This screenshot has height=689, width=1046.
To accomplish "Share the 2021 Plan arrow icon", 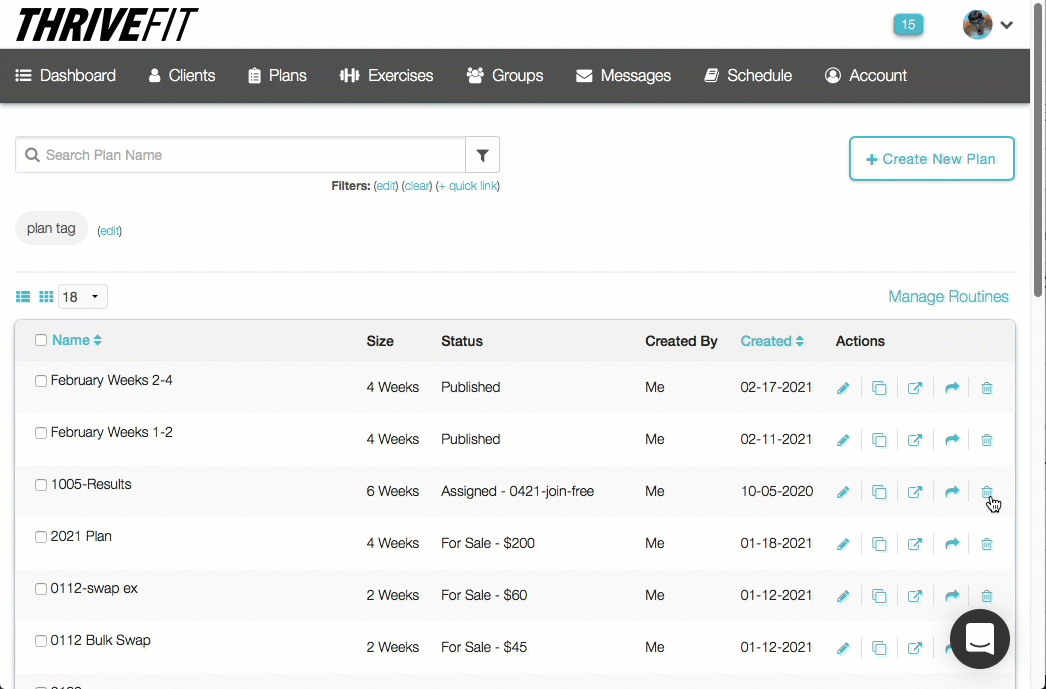I will coord(952,544).
